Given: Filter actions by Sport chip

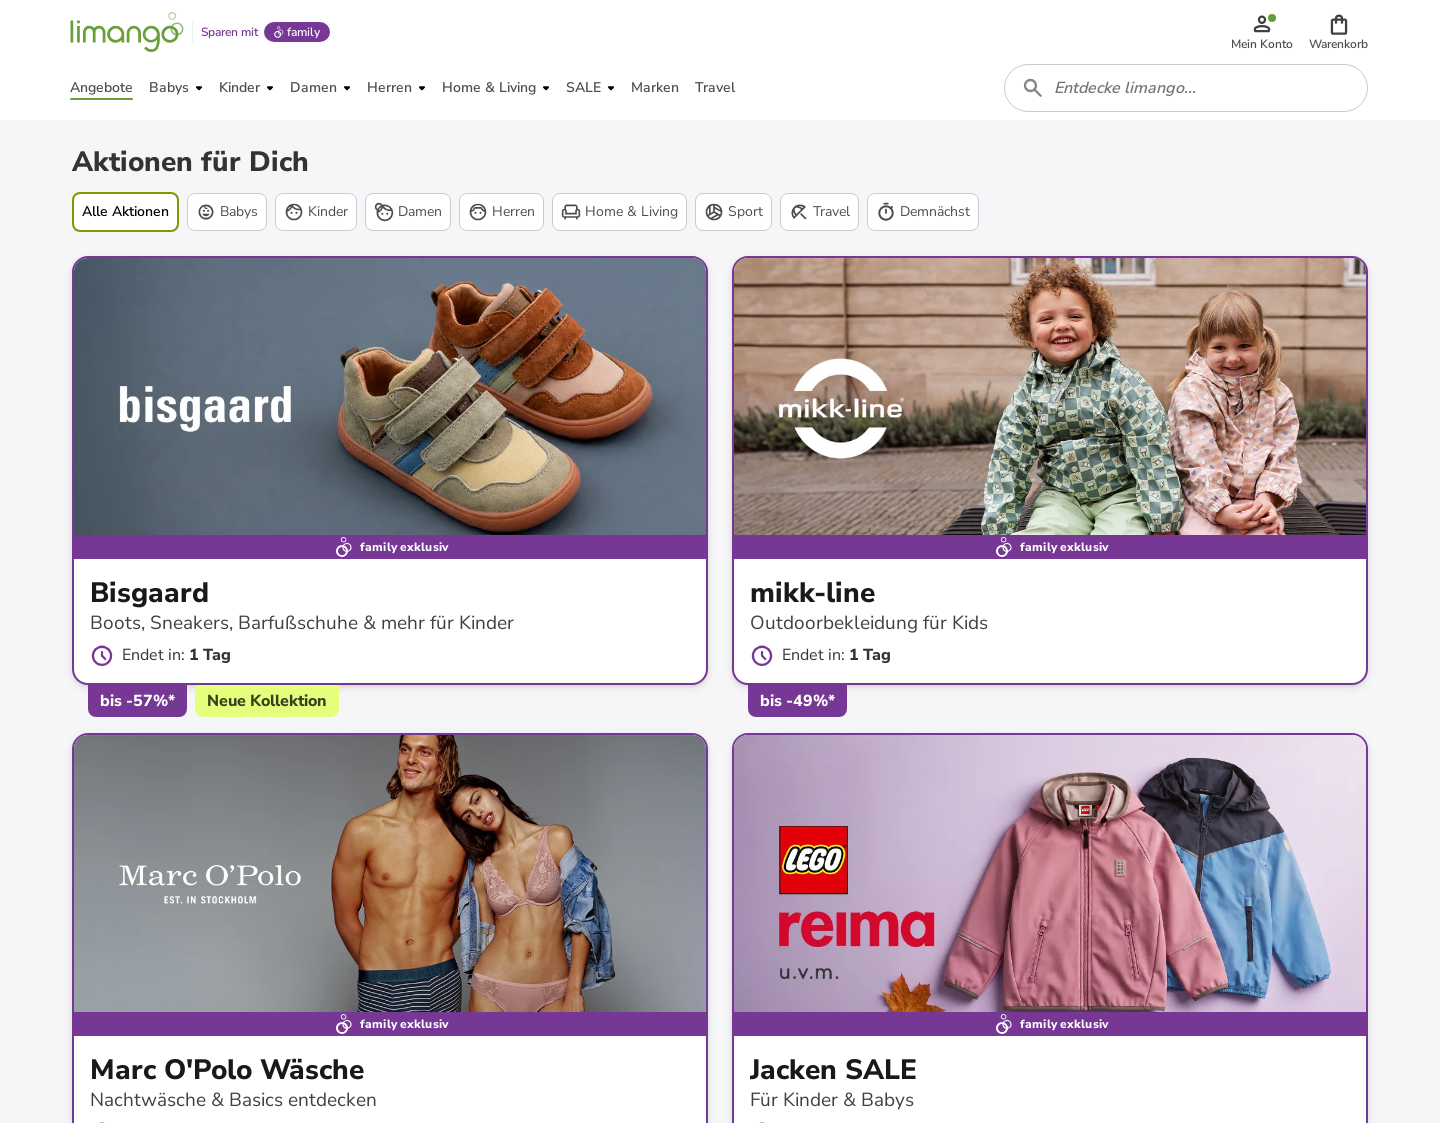Looking at the screenshot, I should coord(733,212).
